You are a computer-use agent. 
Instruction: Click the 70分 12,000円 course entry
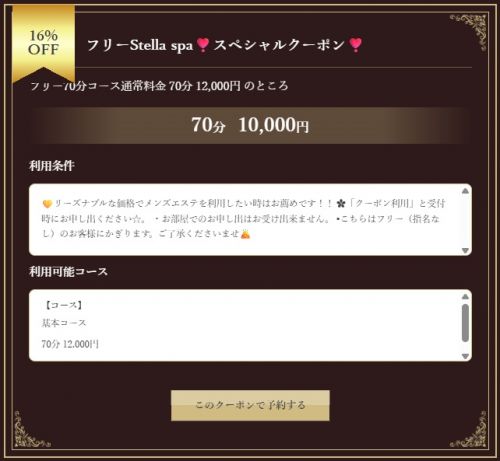click(70, 344)
